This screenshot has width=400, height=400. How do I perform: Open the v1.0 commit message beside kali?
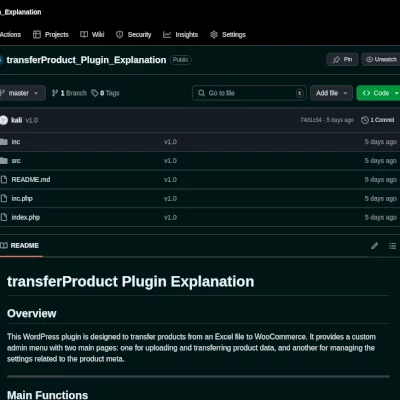32,120
